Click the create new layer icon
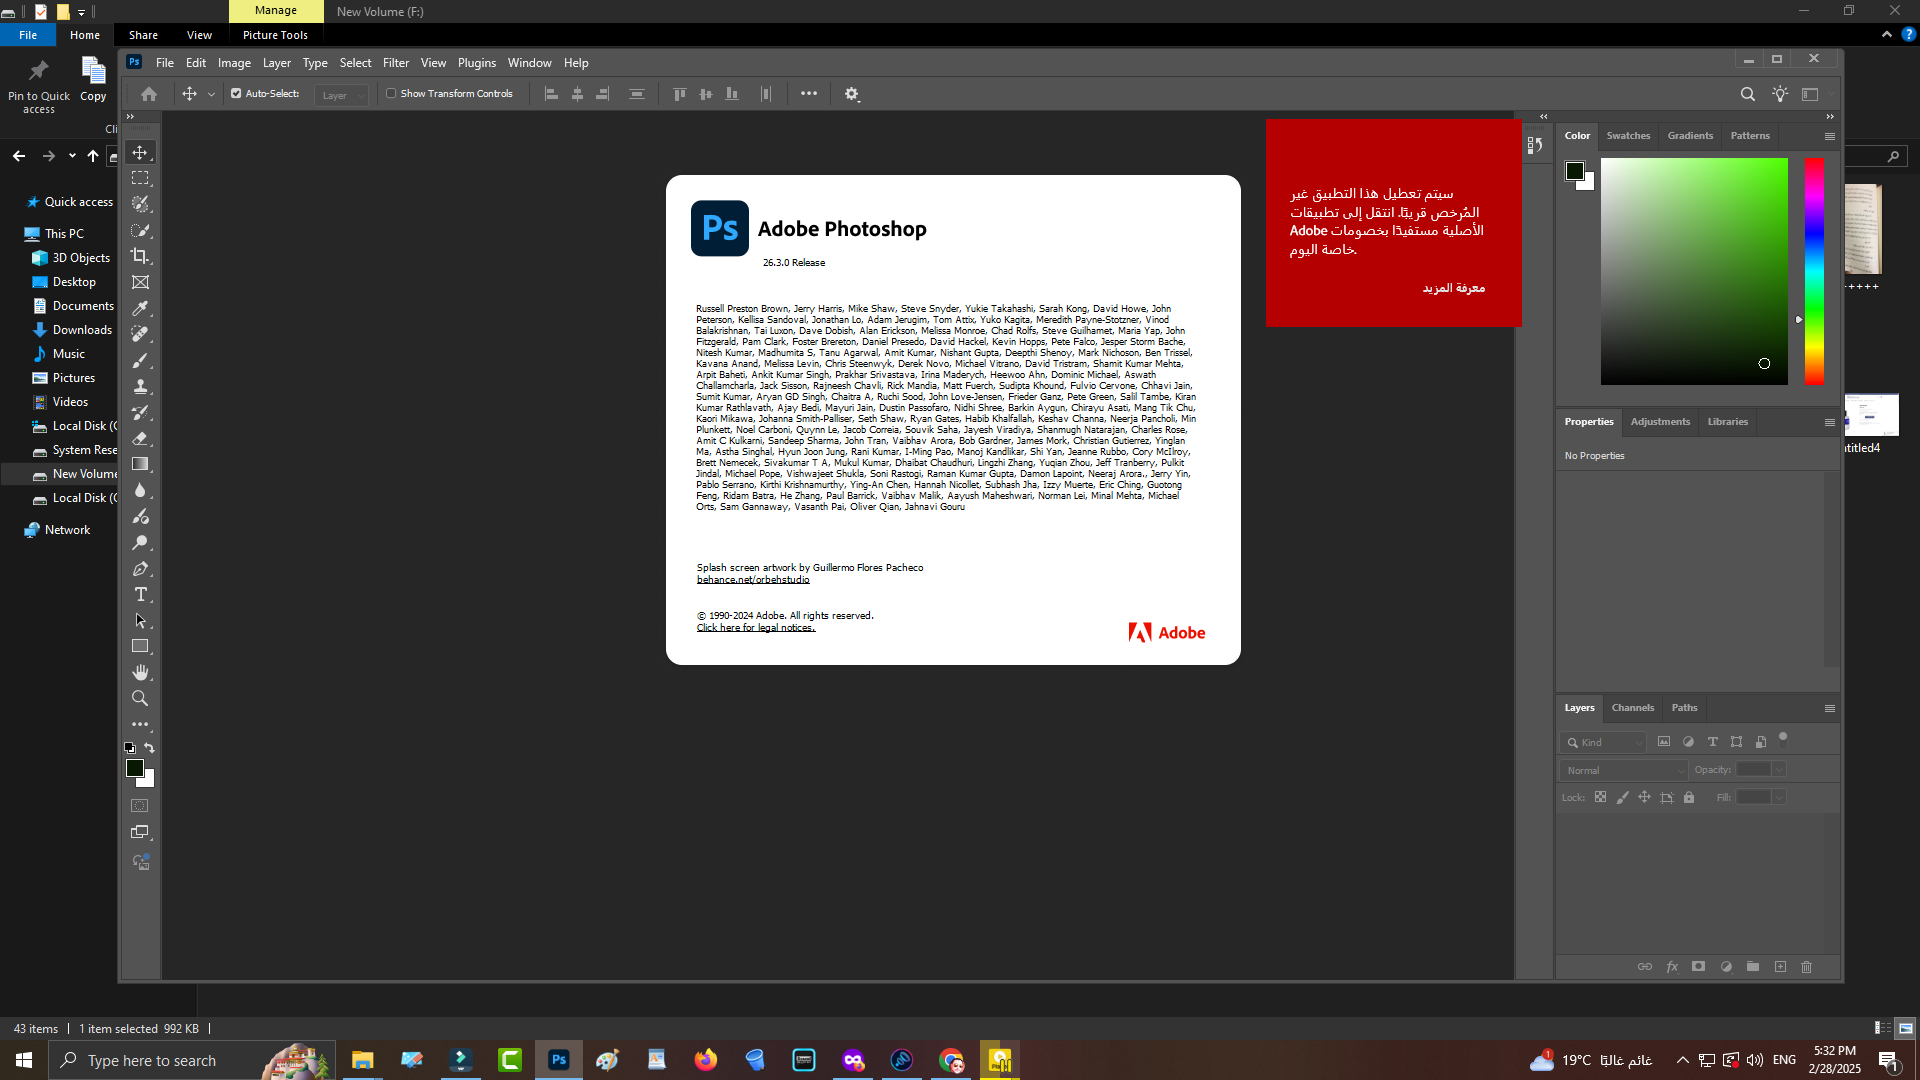 point(1780,967)
